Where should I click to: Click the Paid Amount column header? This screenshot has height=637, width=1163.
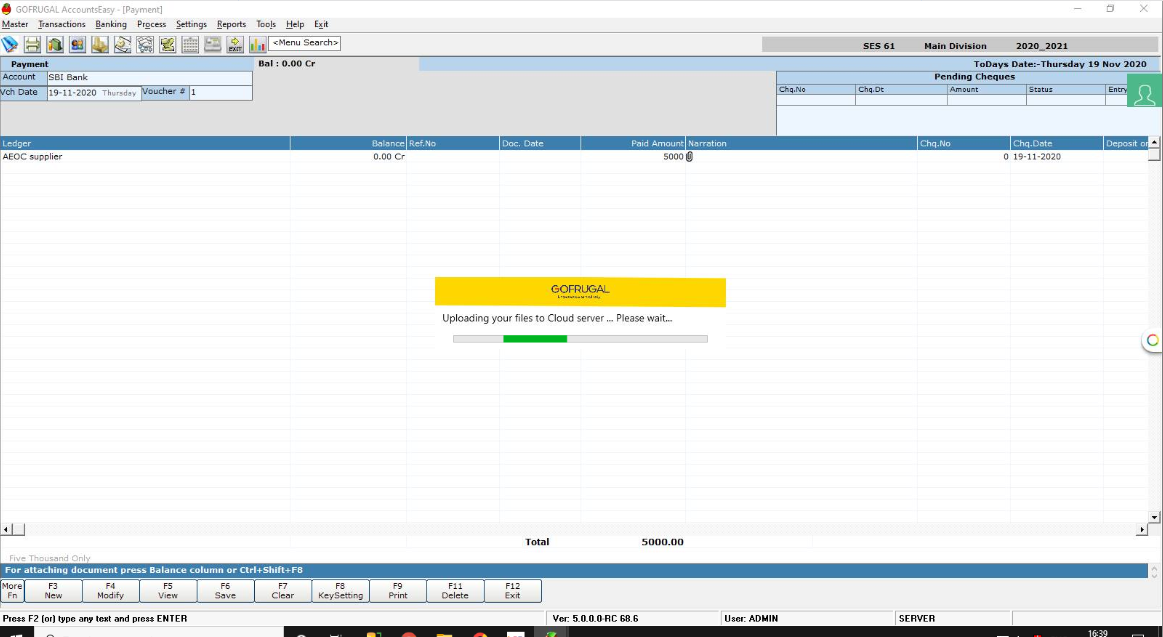633,143
